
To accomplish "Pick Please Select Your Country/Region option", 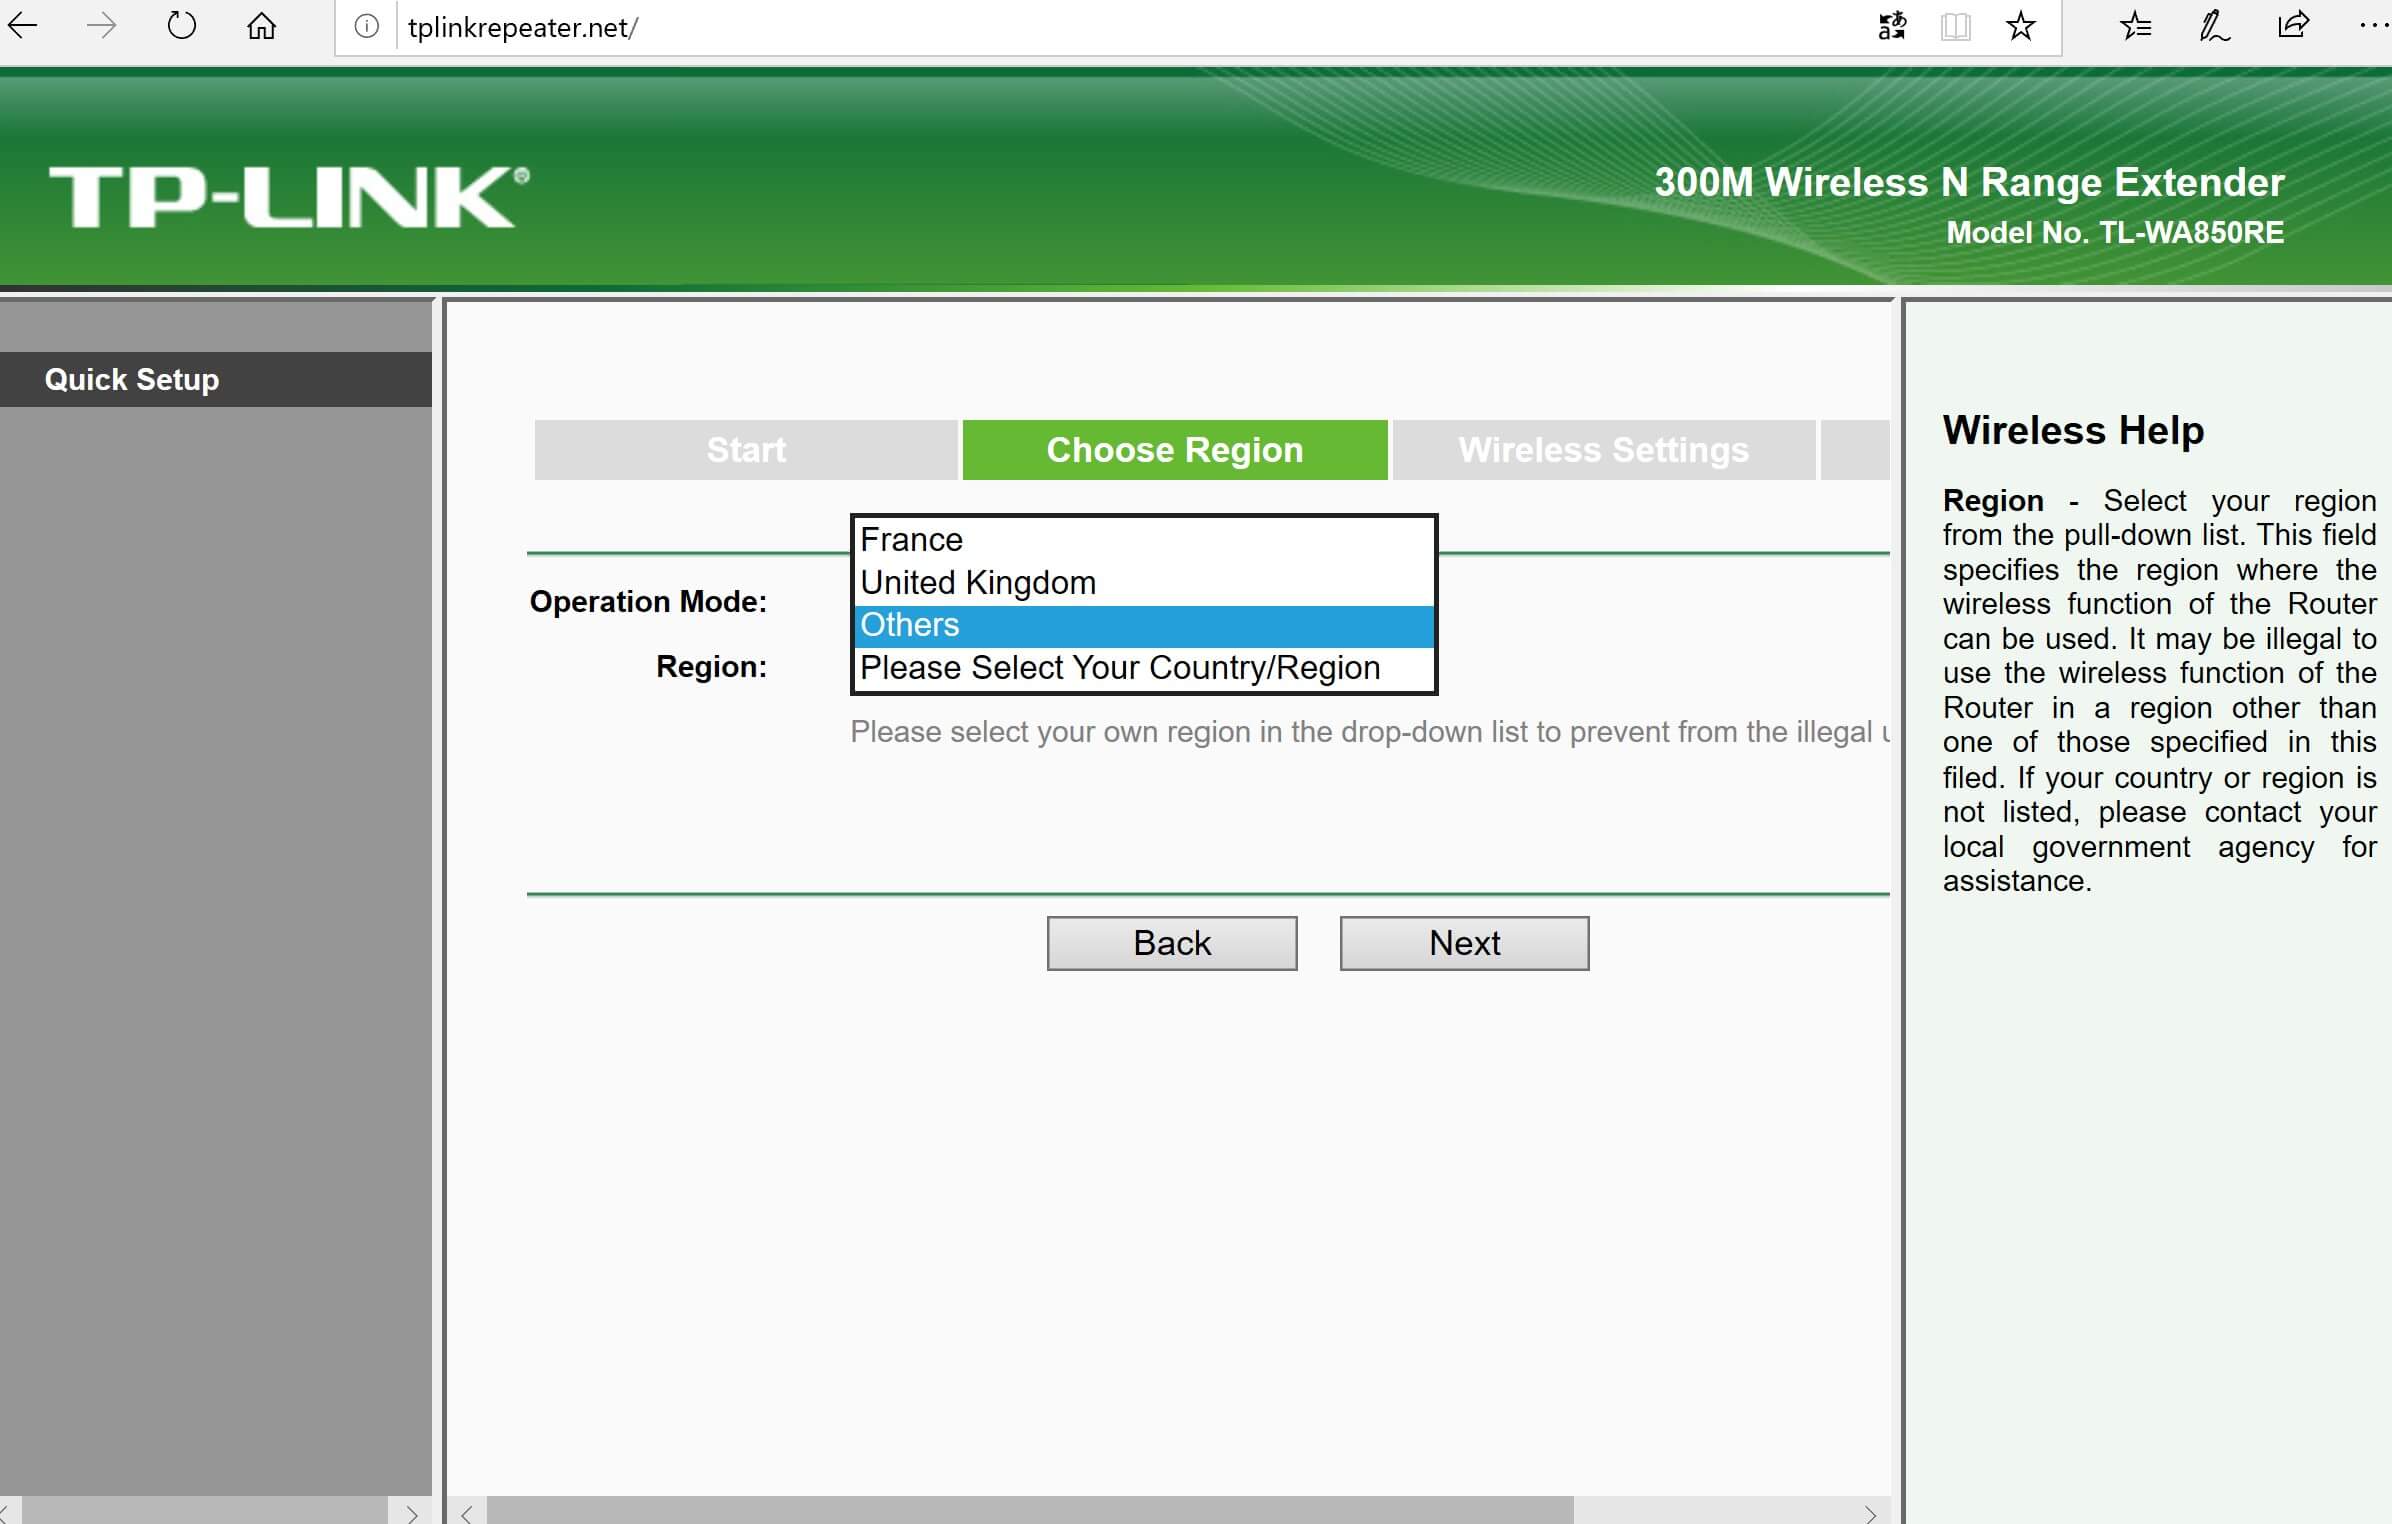I will coord(1143,668).
